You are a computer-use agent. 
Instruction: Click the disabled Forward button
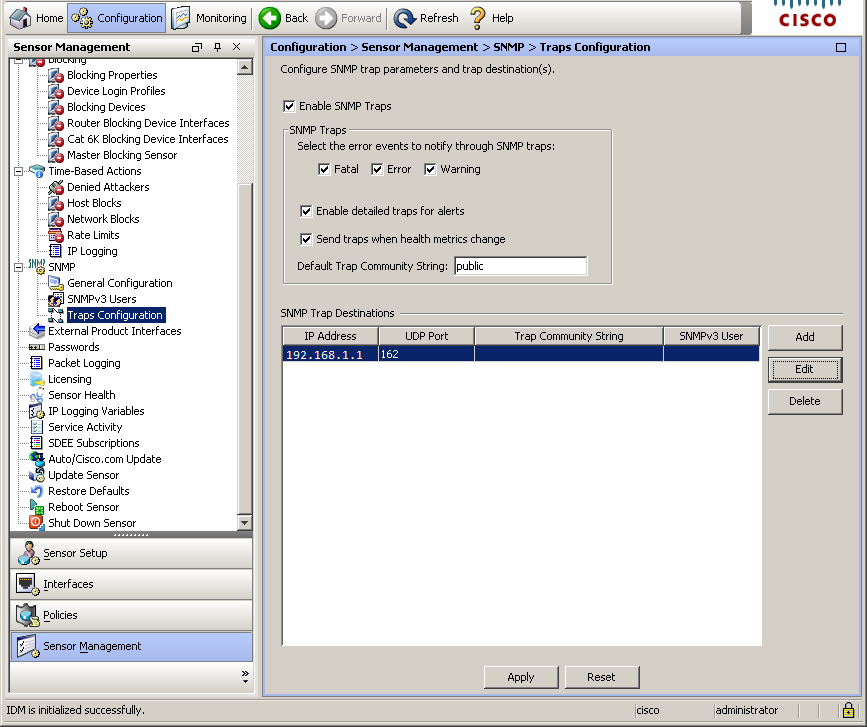(349, 18)
